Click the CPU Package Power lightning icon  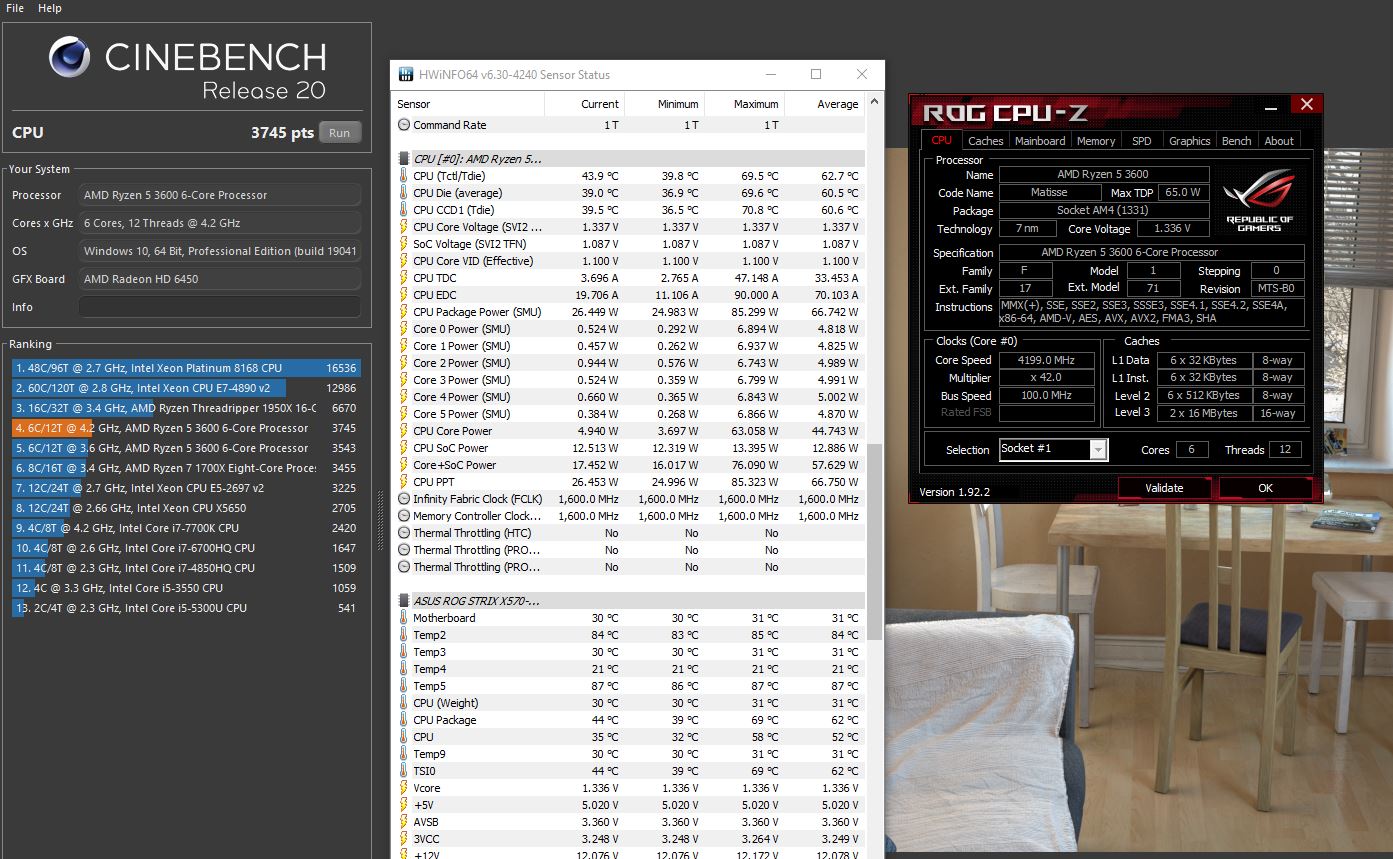click(x=404, y=312)
